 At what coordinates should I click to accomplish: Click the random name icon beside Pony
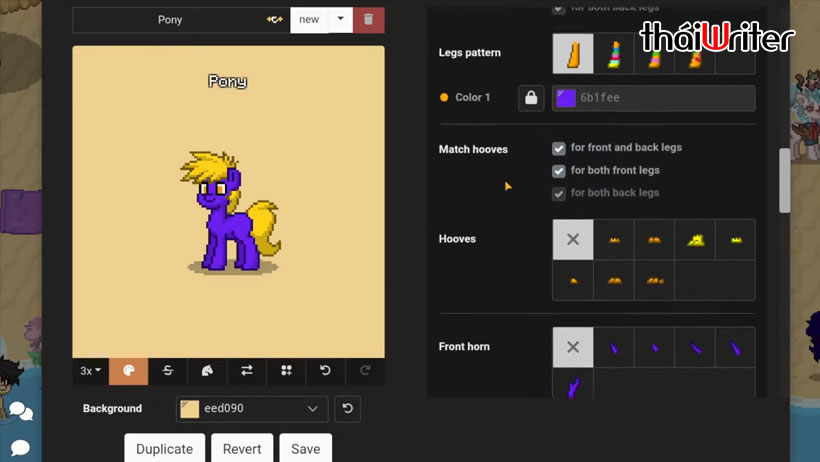[x=275, y=19]
